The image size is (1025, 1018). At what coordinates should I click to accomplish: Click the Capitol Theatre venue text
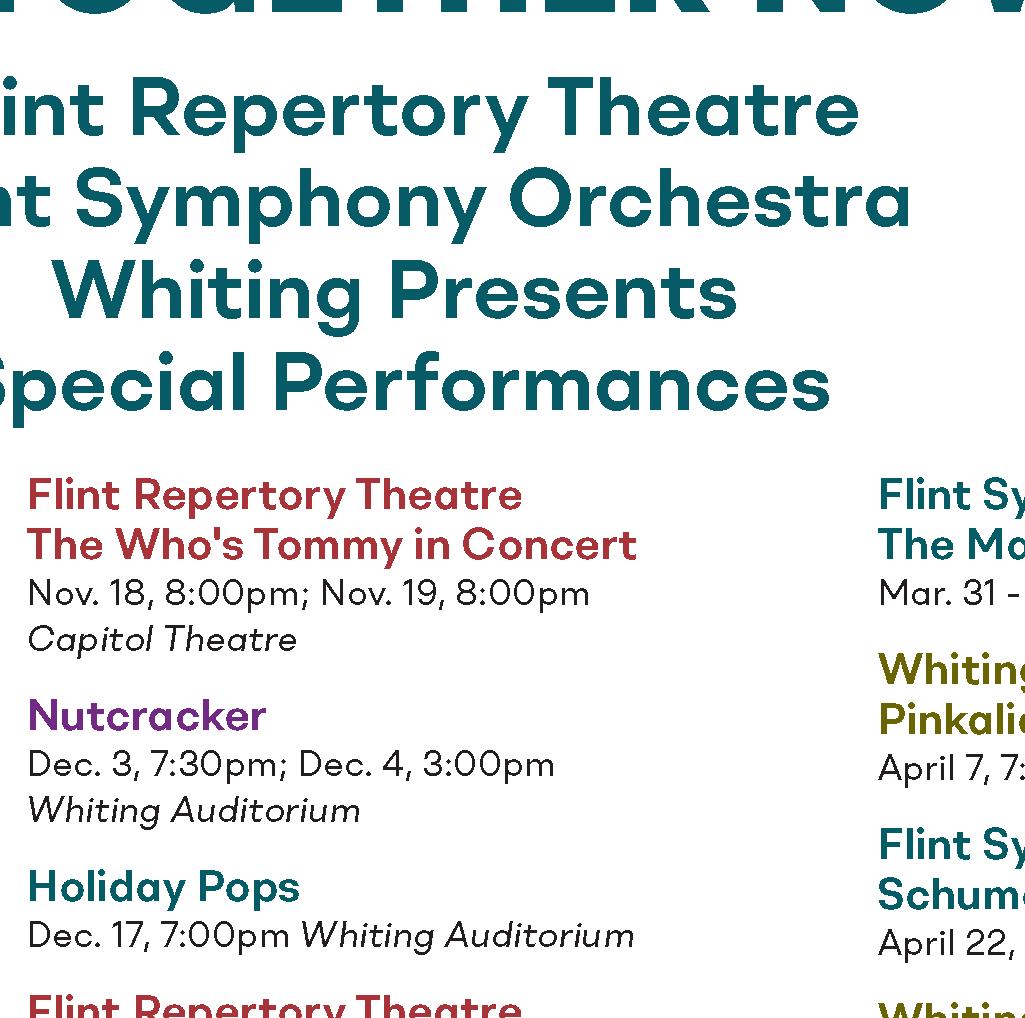tap(162, 640)
